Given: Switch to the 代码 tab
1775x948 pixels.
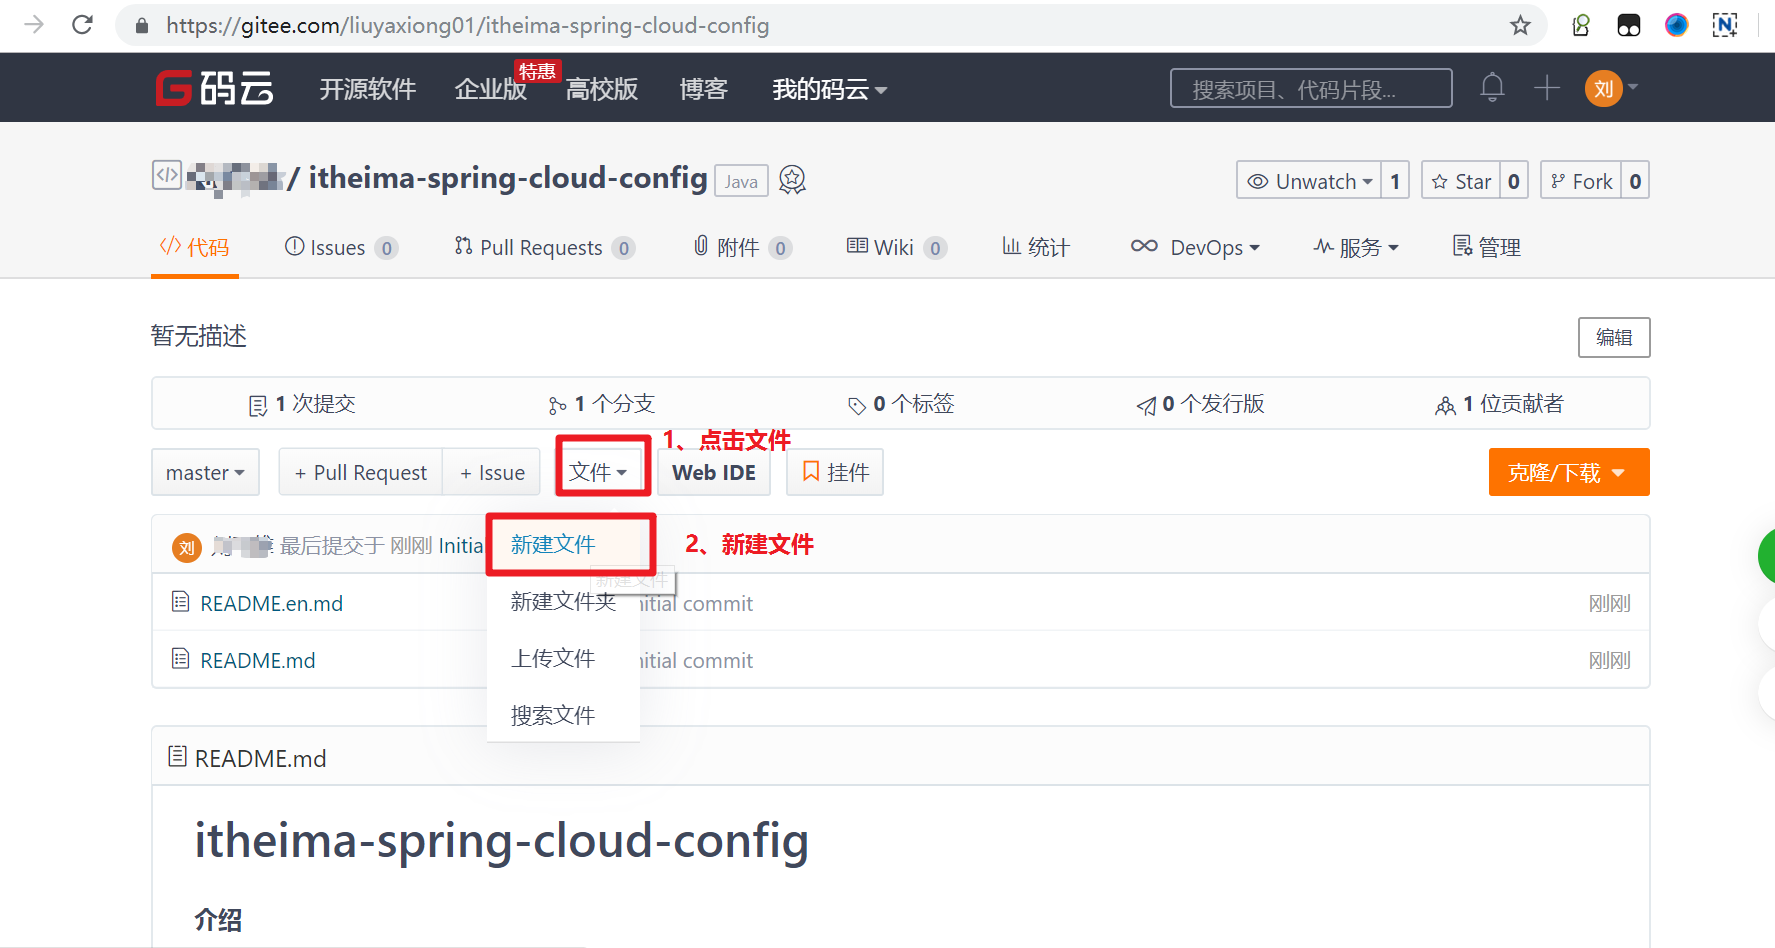Looking at the screenshot, I should point(195,247).
